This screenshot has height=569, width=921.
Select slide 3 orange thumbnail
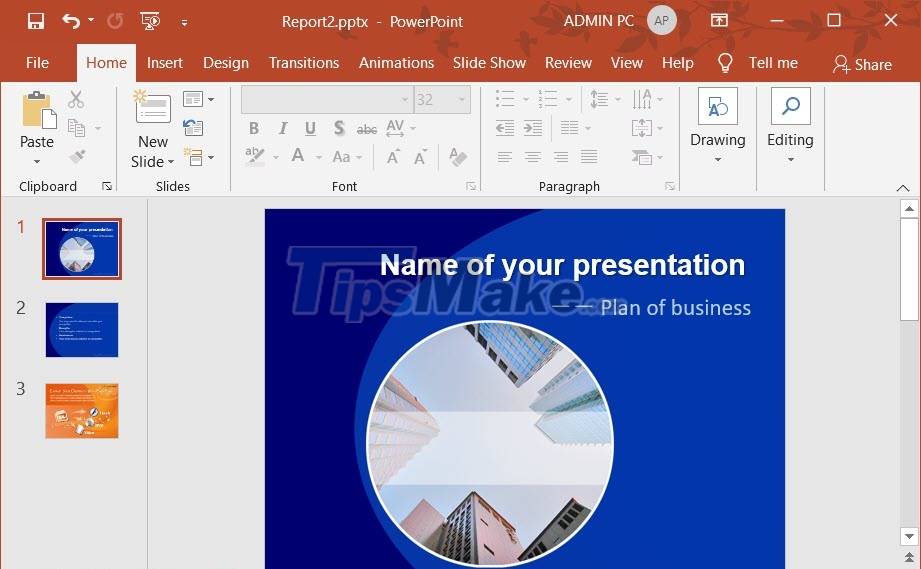point(82,410)
